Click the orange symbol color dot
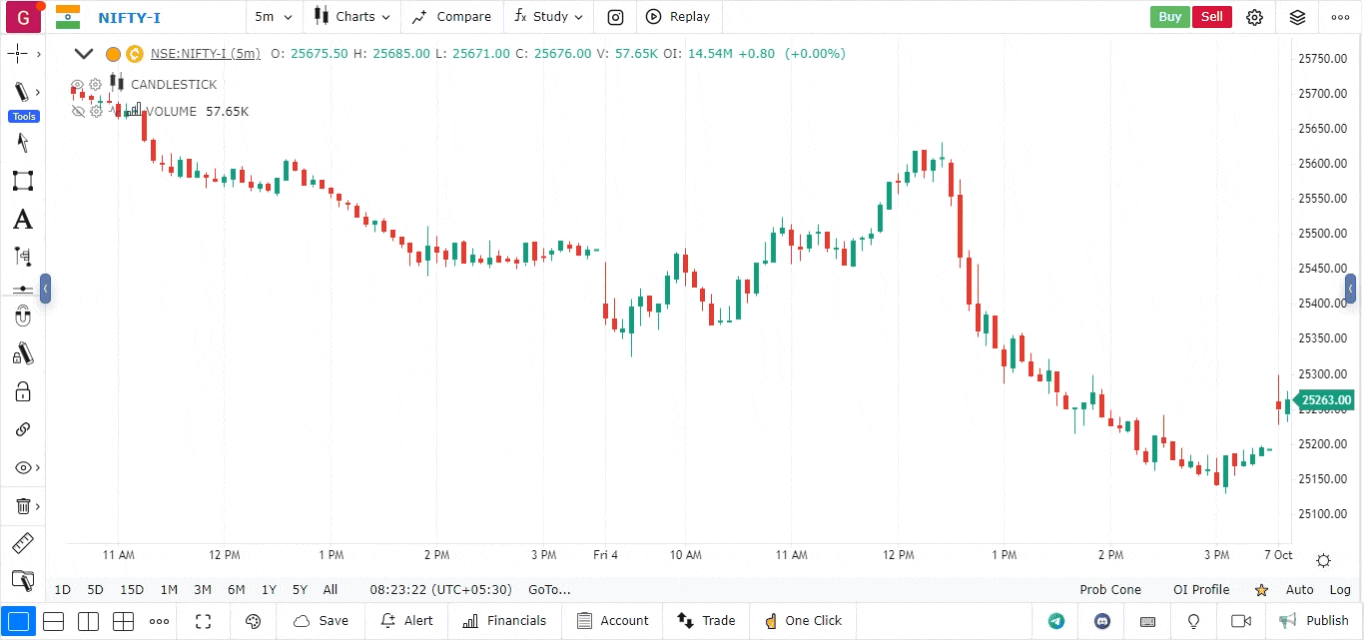 tap(113, 54)
